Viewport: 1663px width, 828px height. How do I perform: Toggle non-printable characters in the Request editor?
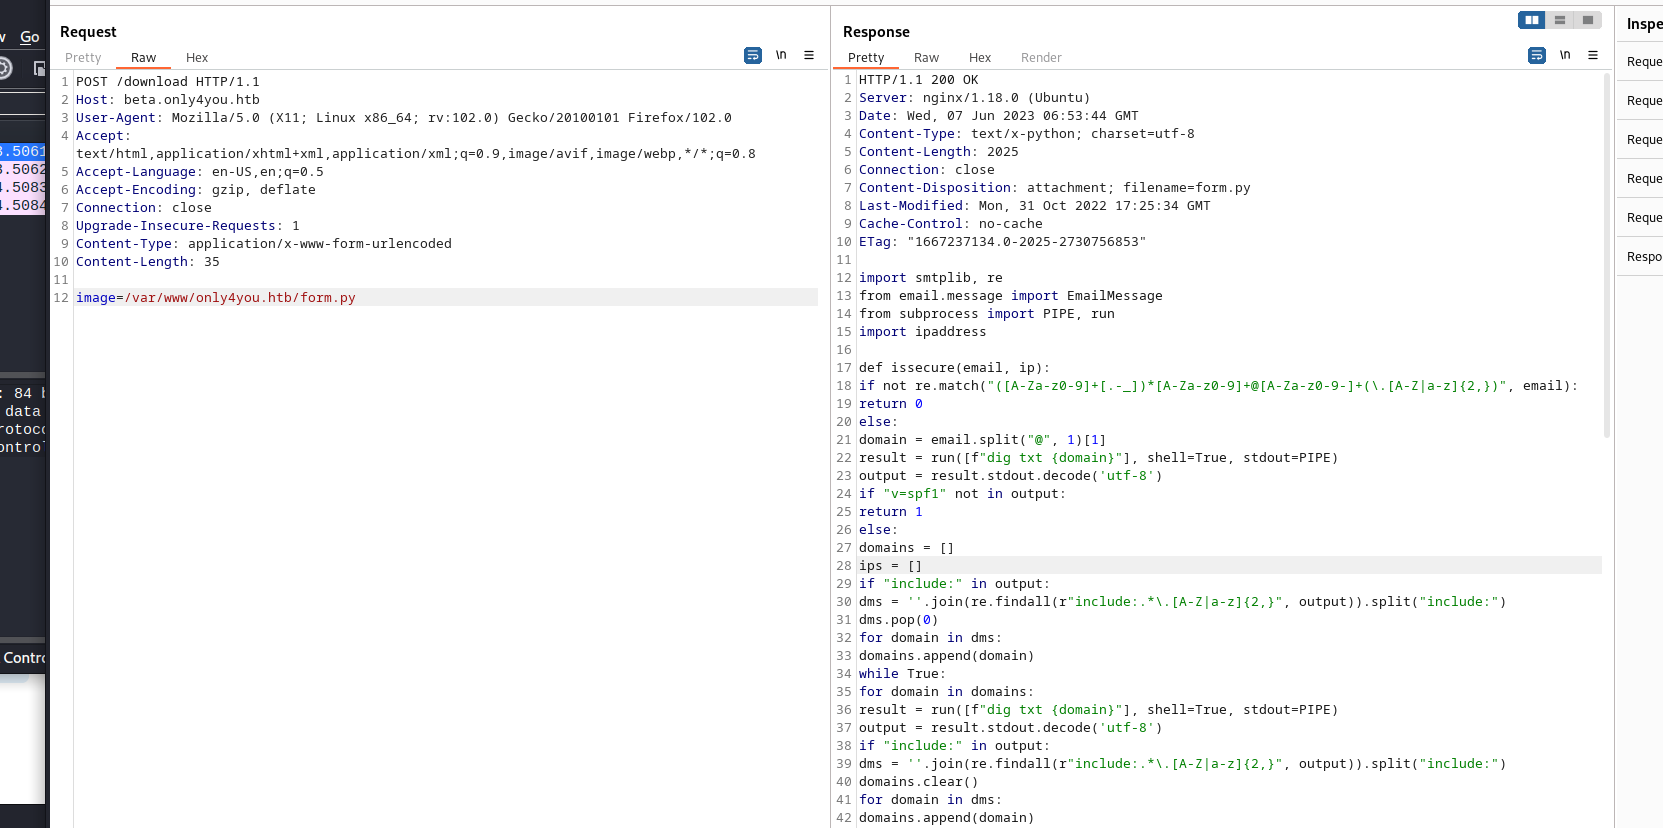[x=781, y=55]
